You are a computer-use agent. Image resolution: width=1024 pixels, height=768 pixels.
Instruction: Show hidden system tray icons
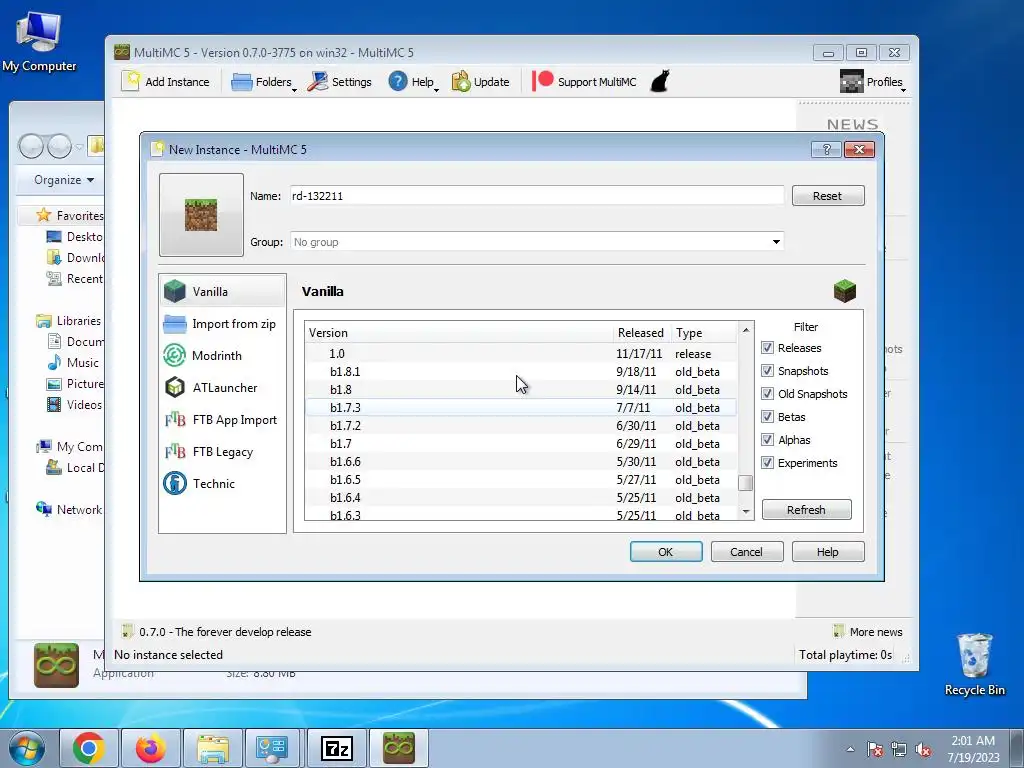(x=850, y=749)
